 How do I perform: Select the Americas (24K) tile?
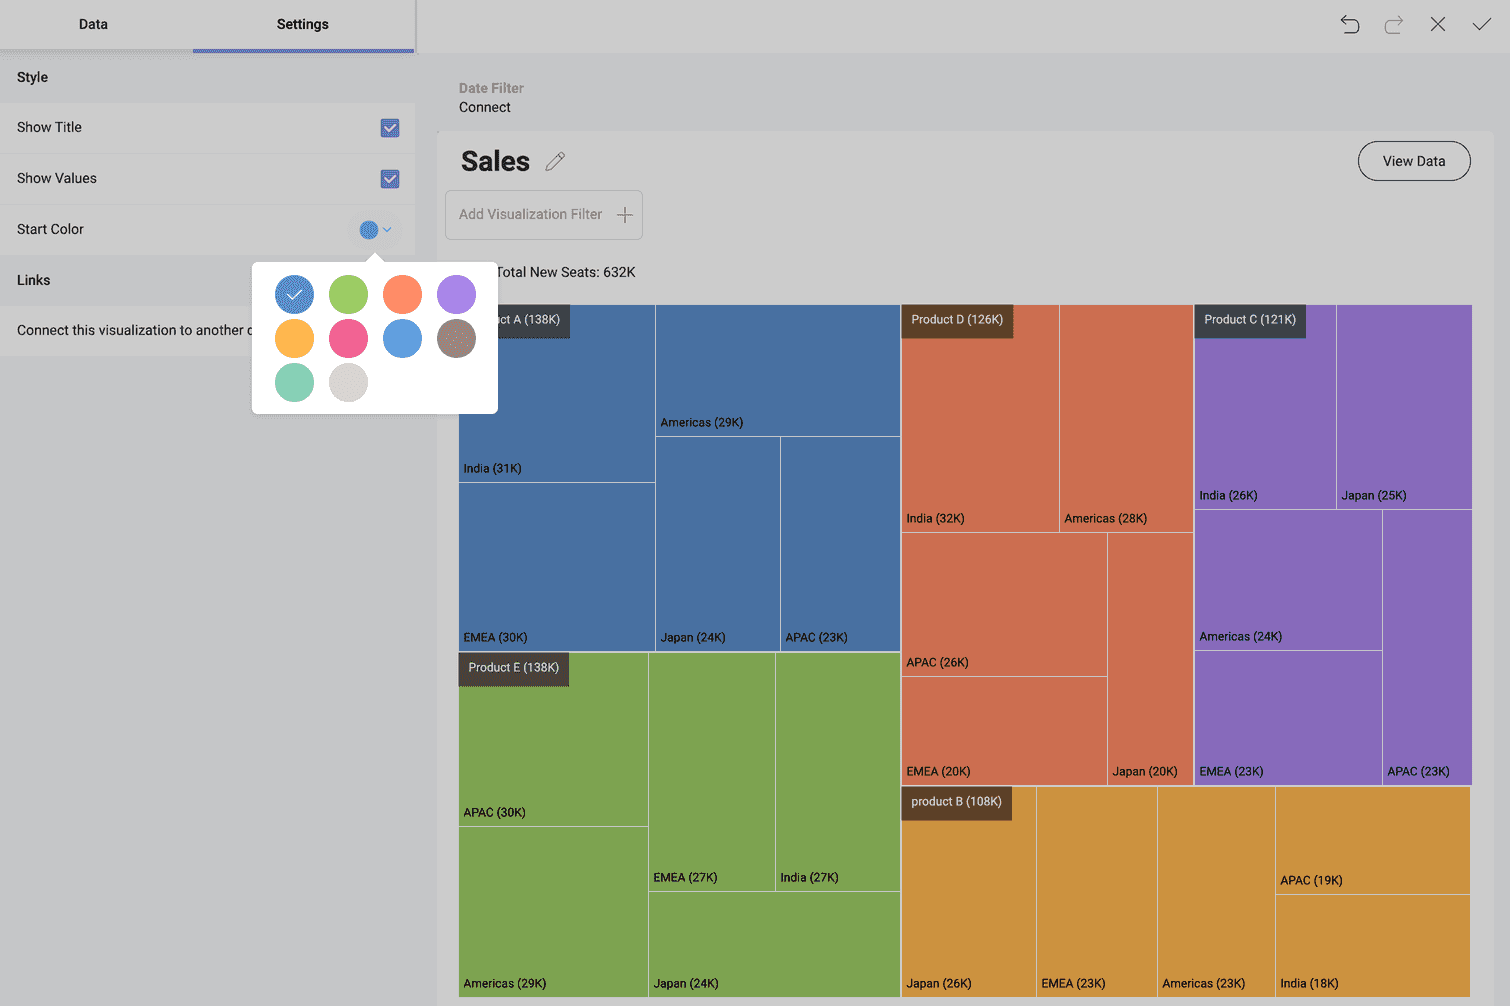(1288, 580)
